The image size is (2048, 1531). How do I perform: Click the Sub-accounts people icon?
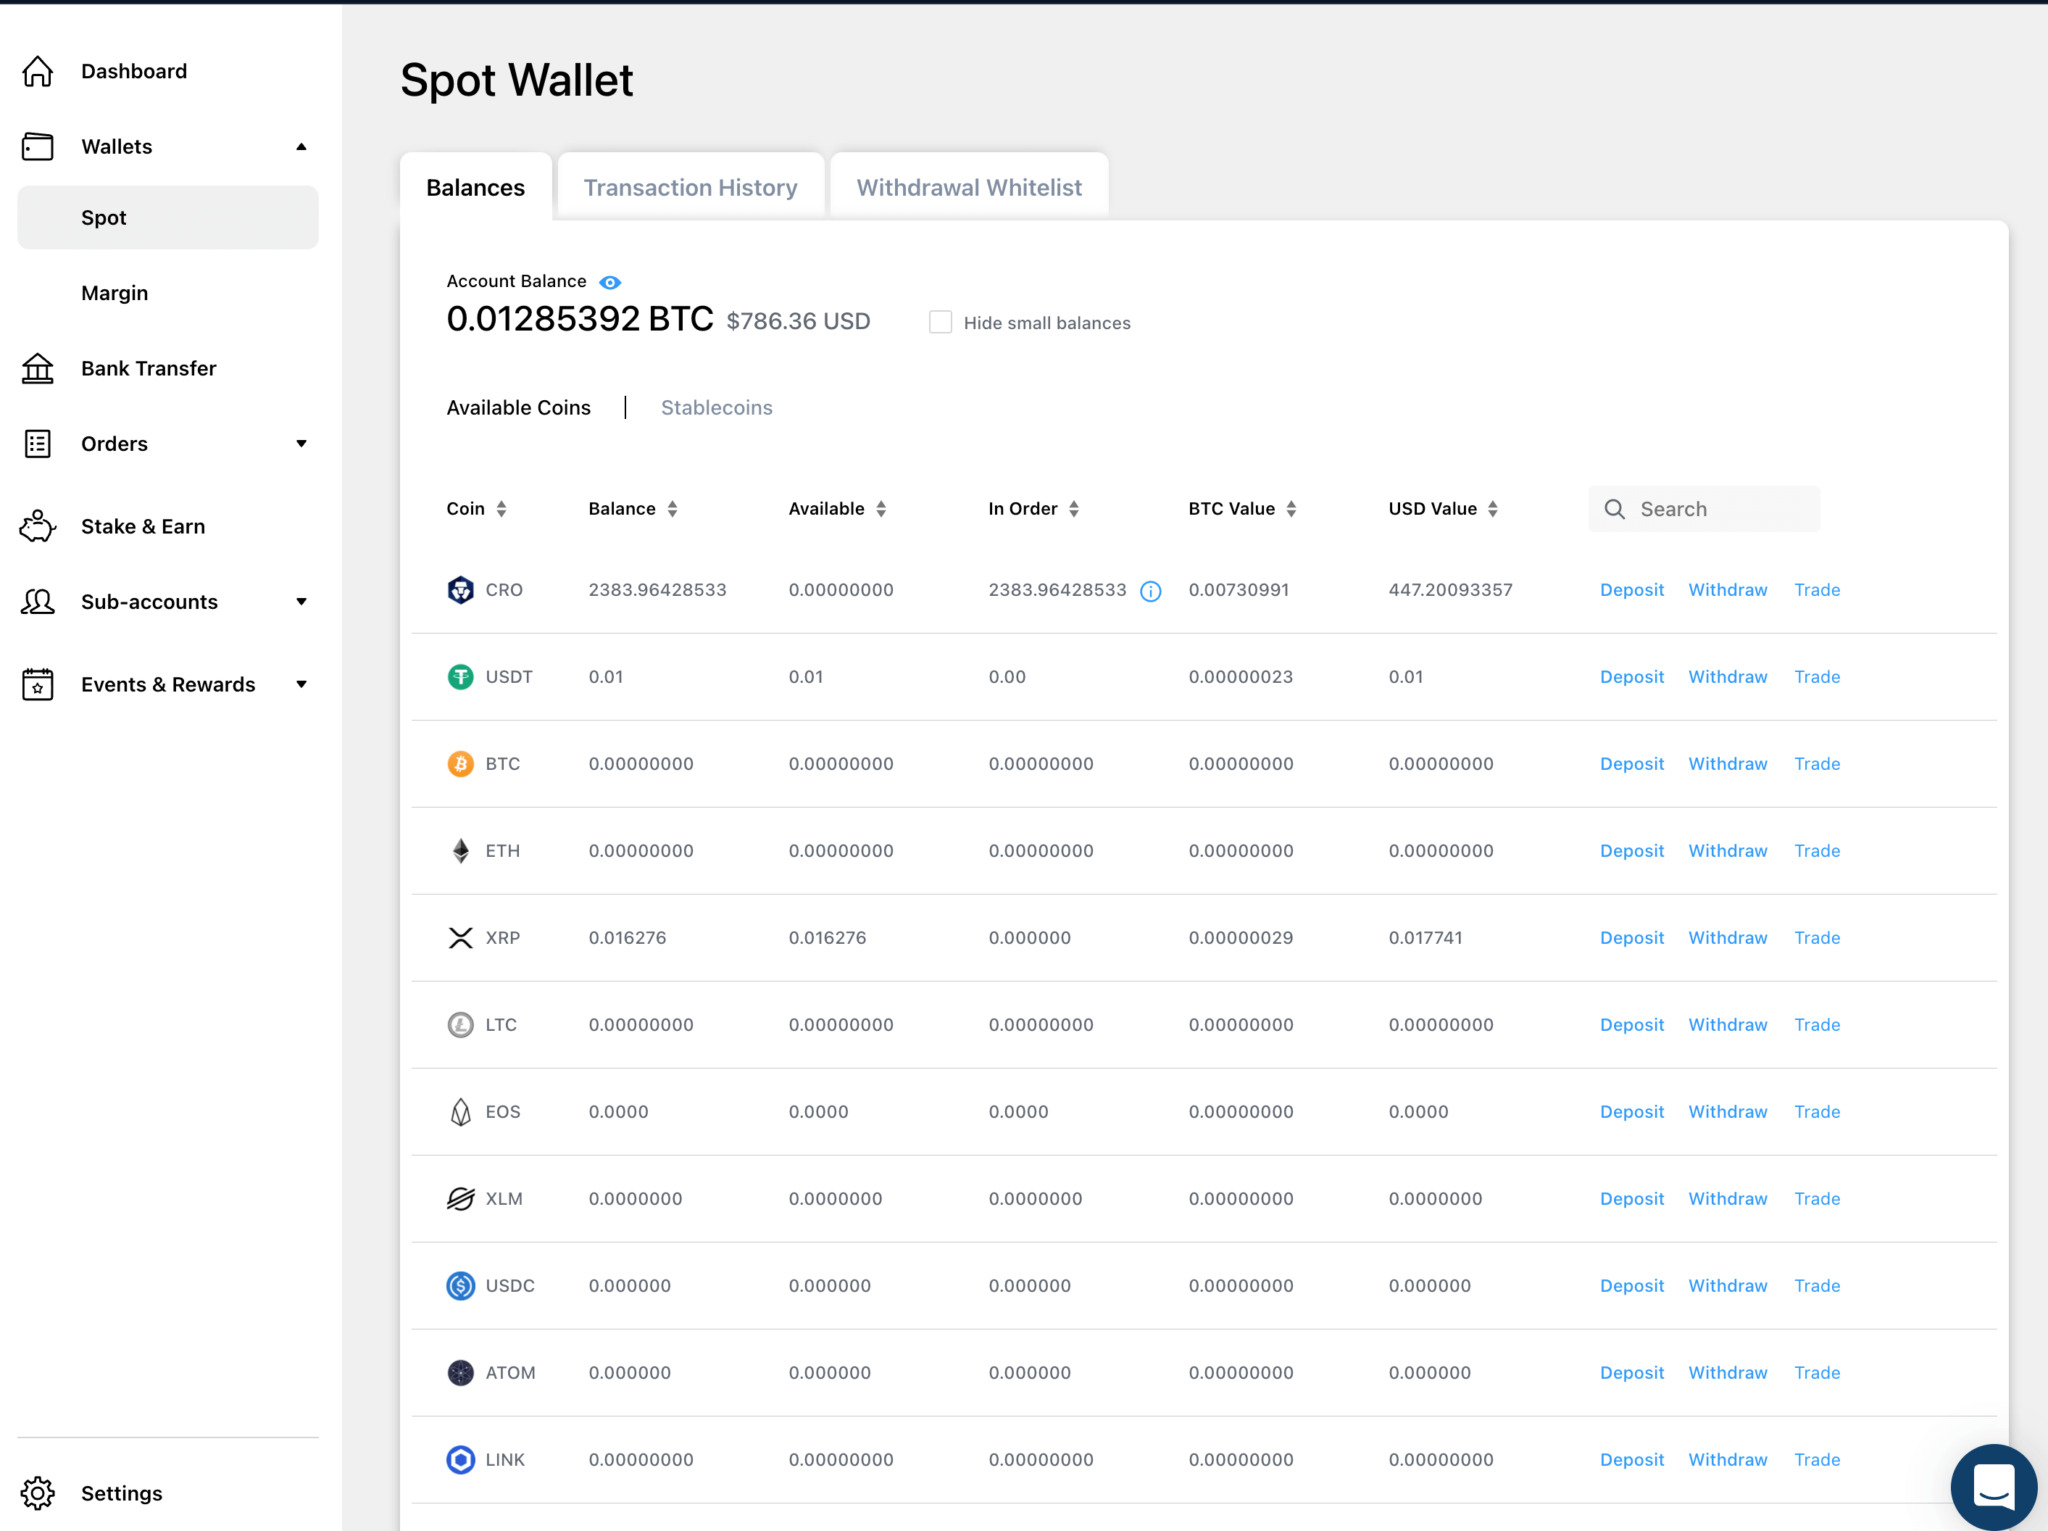click(38, 602)
